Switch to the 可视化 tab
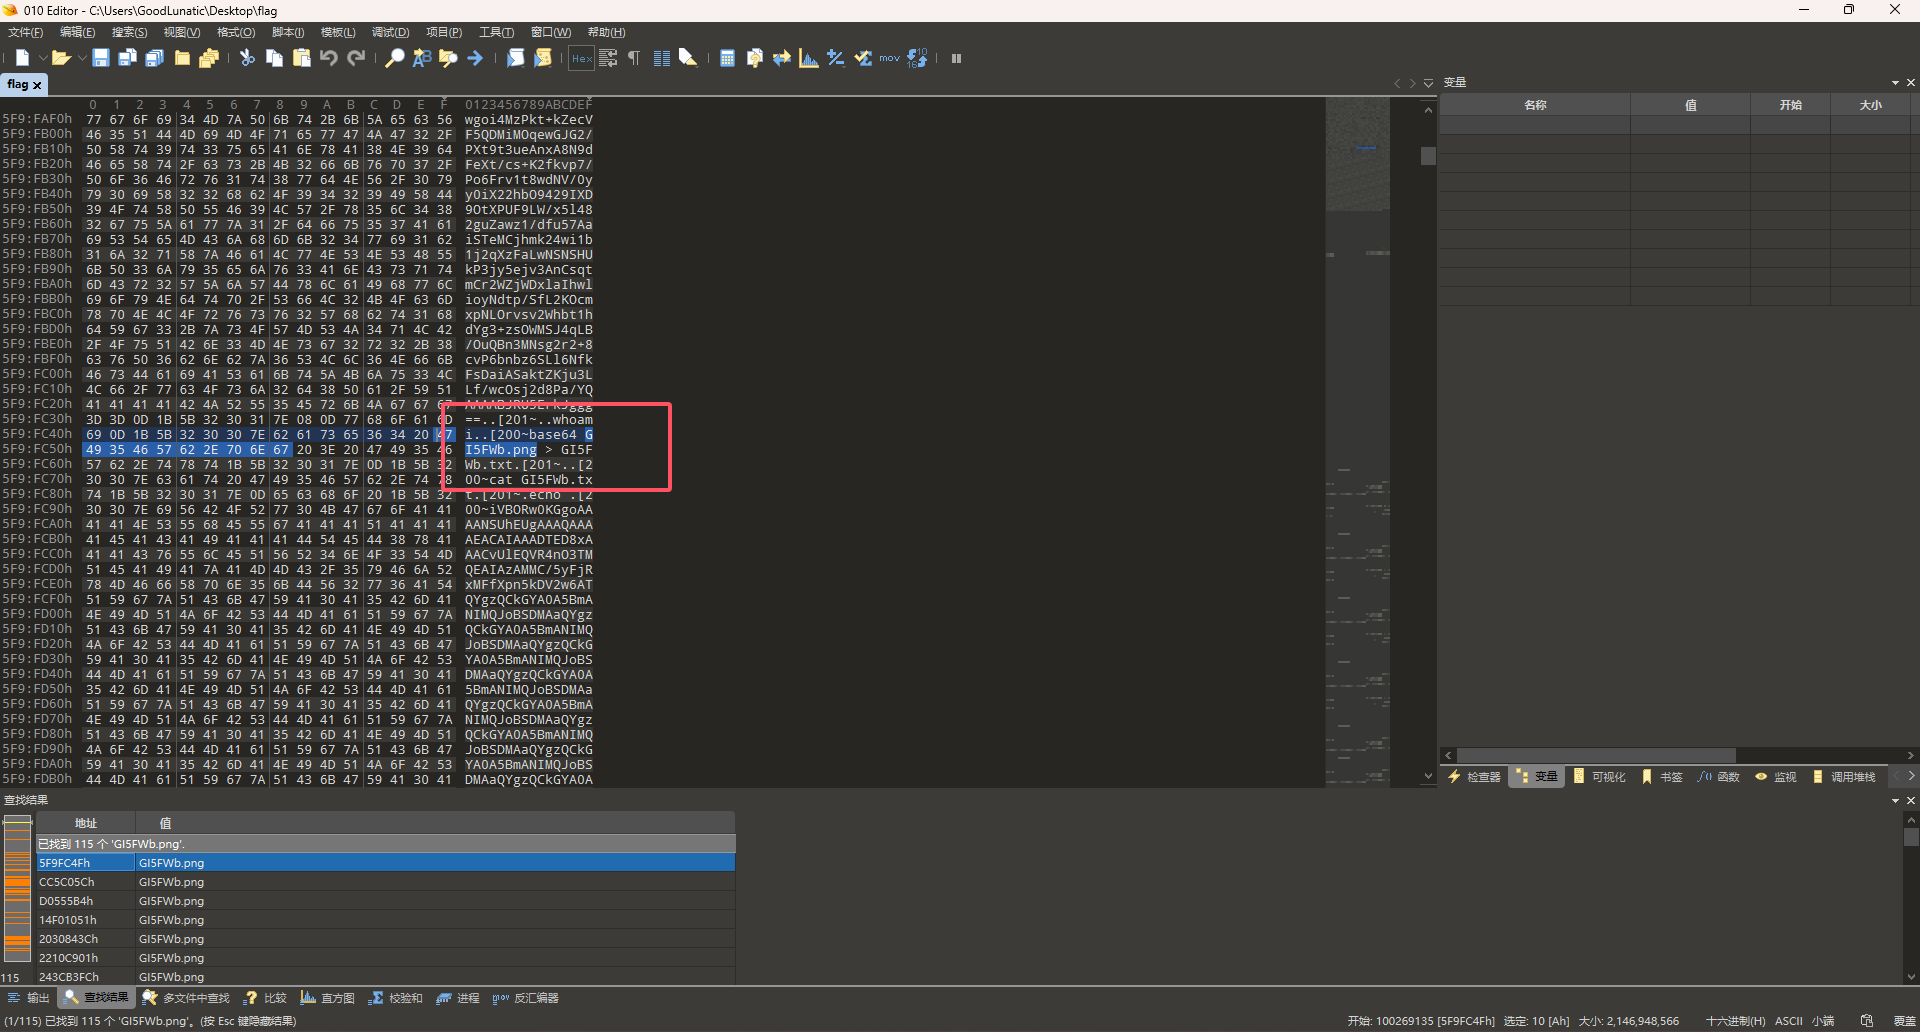The height and width of the screenshot is (1032, 1920). [1599, 776]
